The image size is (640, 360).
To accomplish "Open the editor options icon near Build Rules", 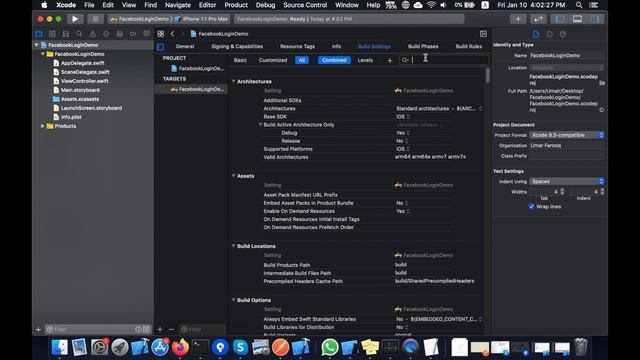I will 483,34.
